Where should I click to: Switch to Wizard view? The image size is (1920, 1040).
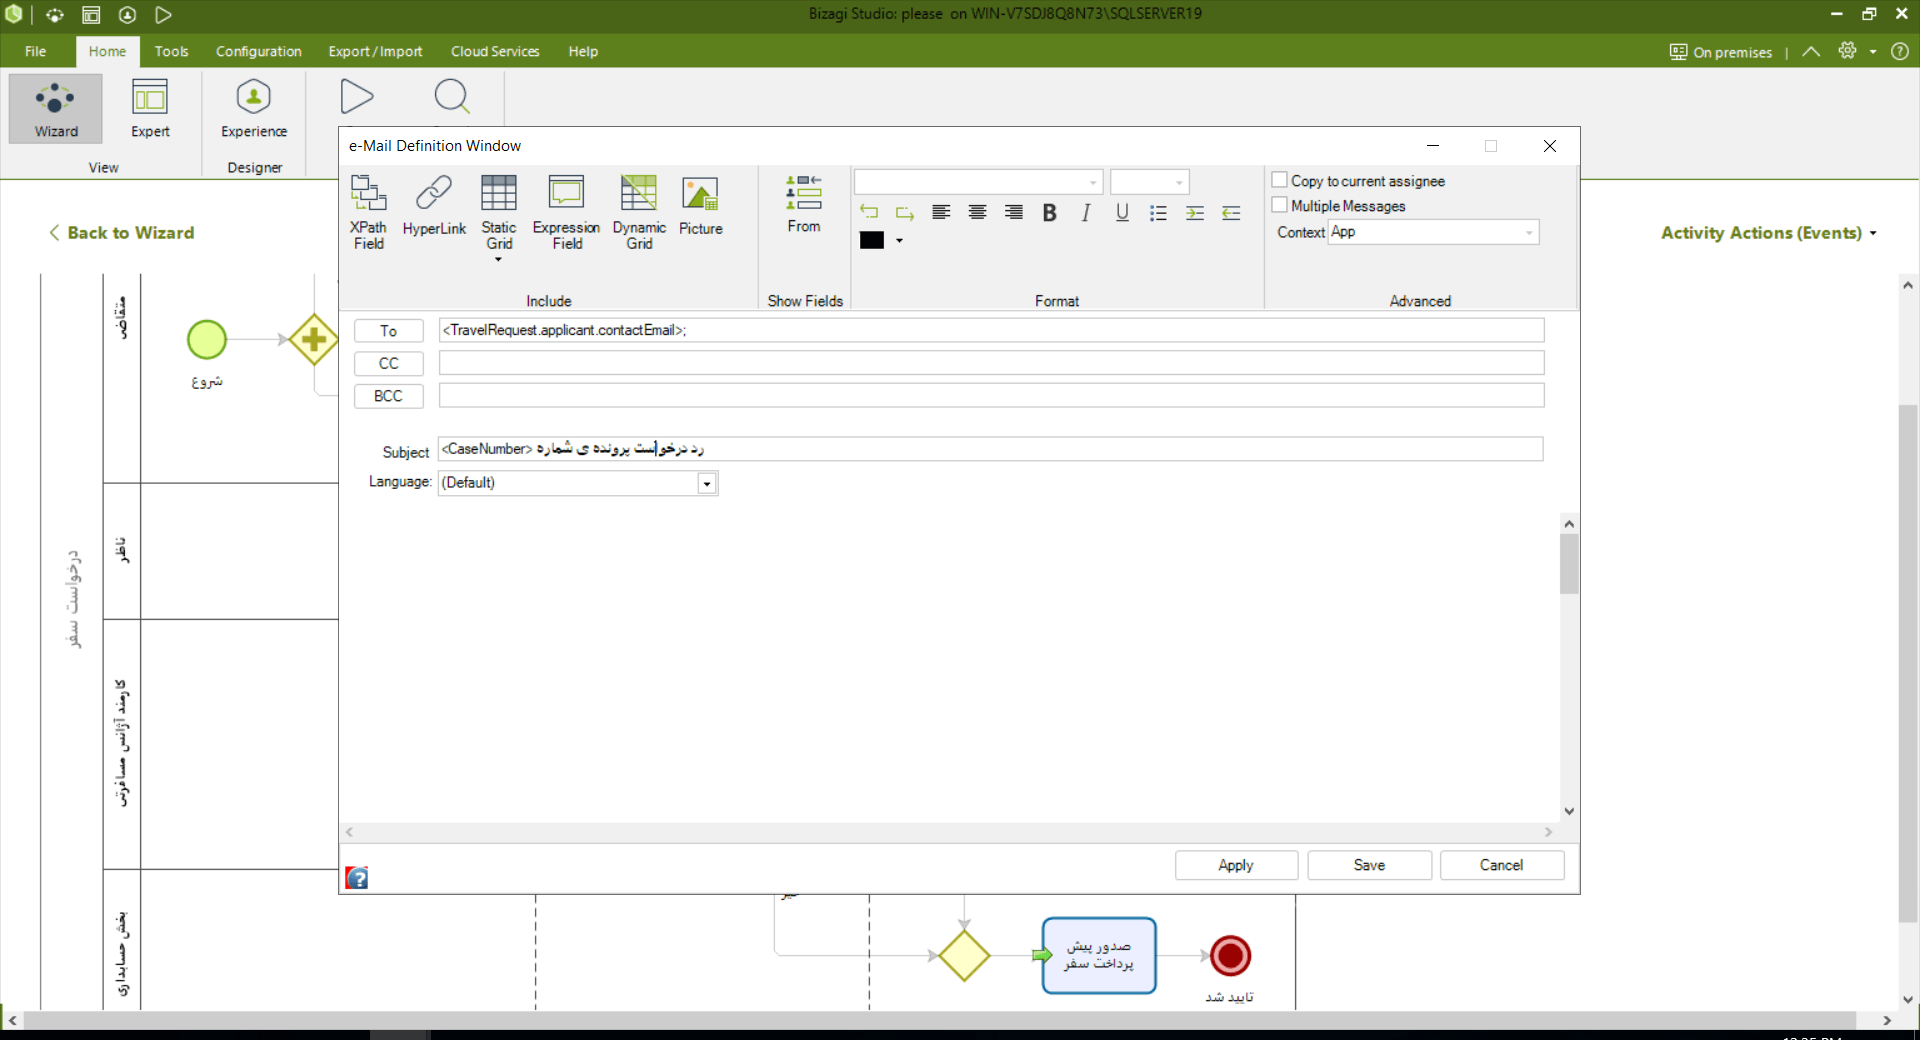[56, 108]
